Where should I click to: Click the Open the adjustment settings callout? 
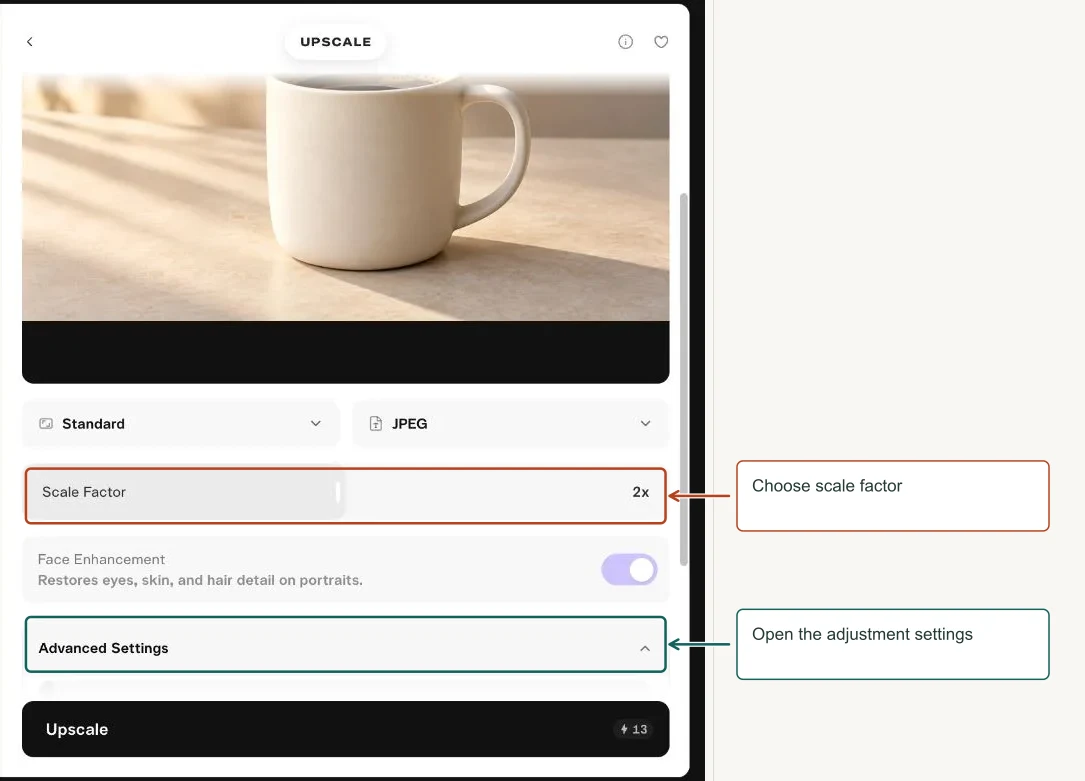[x=893, y=644]
